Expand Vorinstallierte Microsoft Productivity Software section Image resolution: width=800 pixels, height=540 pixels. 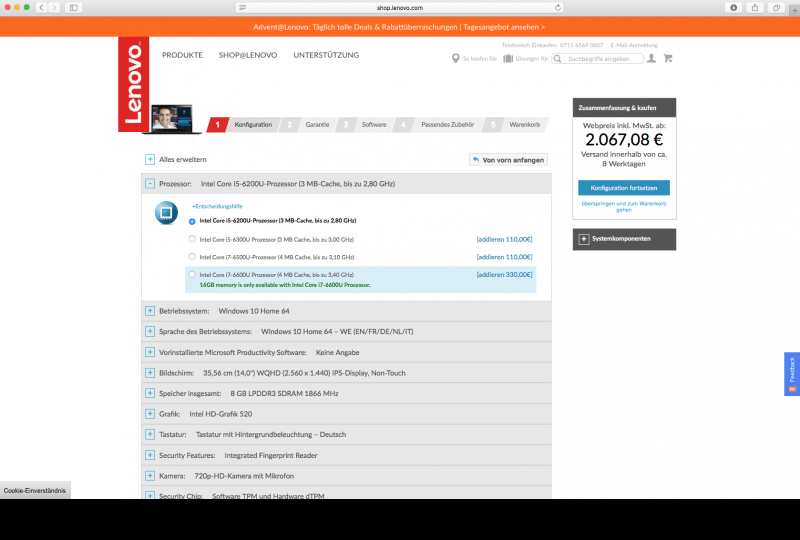(149, 352)
